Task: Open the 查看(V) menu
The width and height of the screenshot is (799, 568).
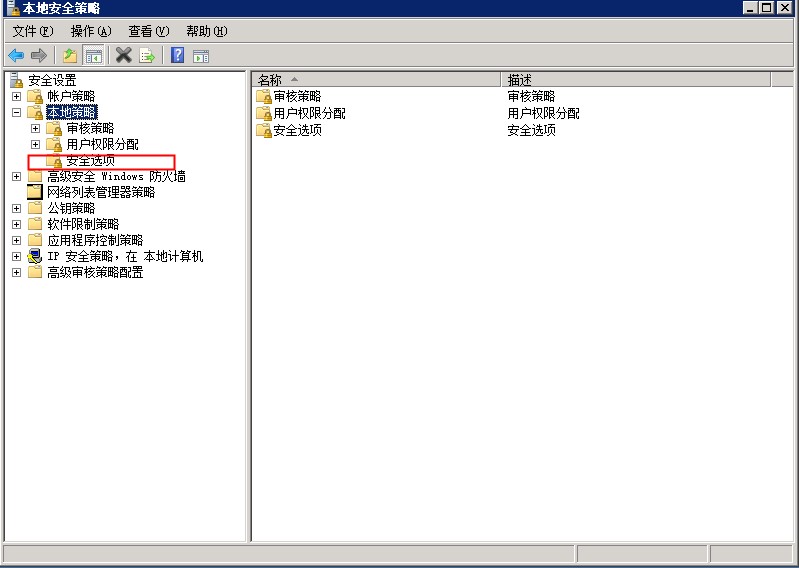Action: coord(149,31)
